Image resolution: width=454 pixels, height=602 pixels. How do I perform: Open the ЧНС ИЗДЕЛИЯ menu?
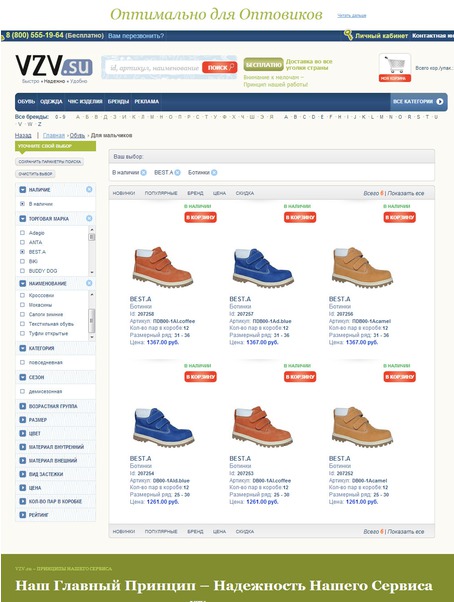click(x=85, y=102)
